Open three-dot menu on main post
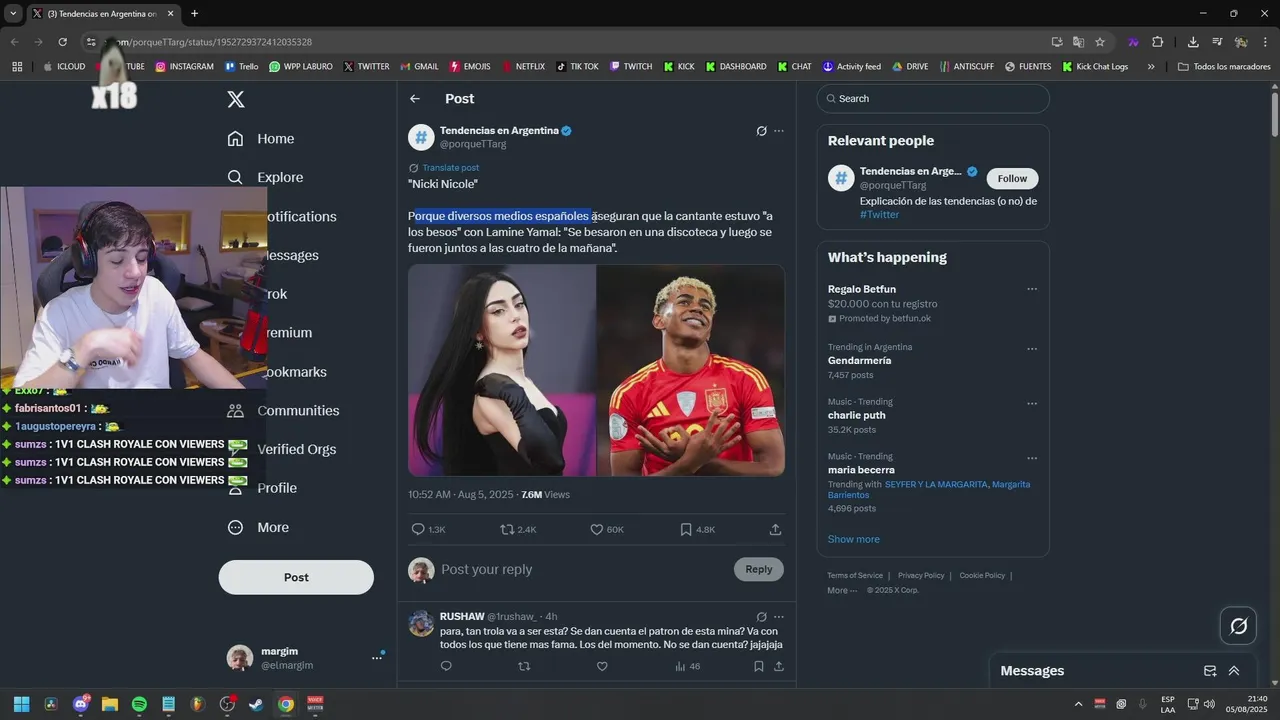1280x720 pixels. pos(779,131)
